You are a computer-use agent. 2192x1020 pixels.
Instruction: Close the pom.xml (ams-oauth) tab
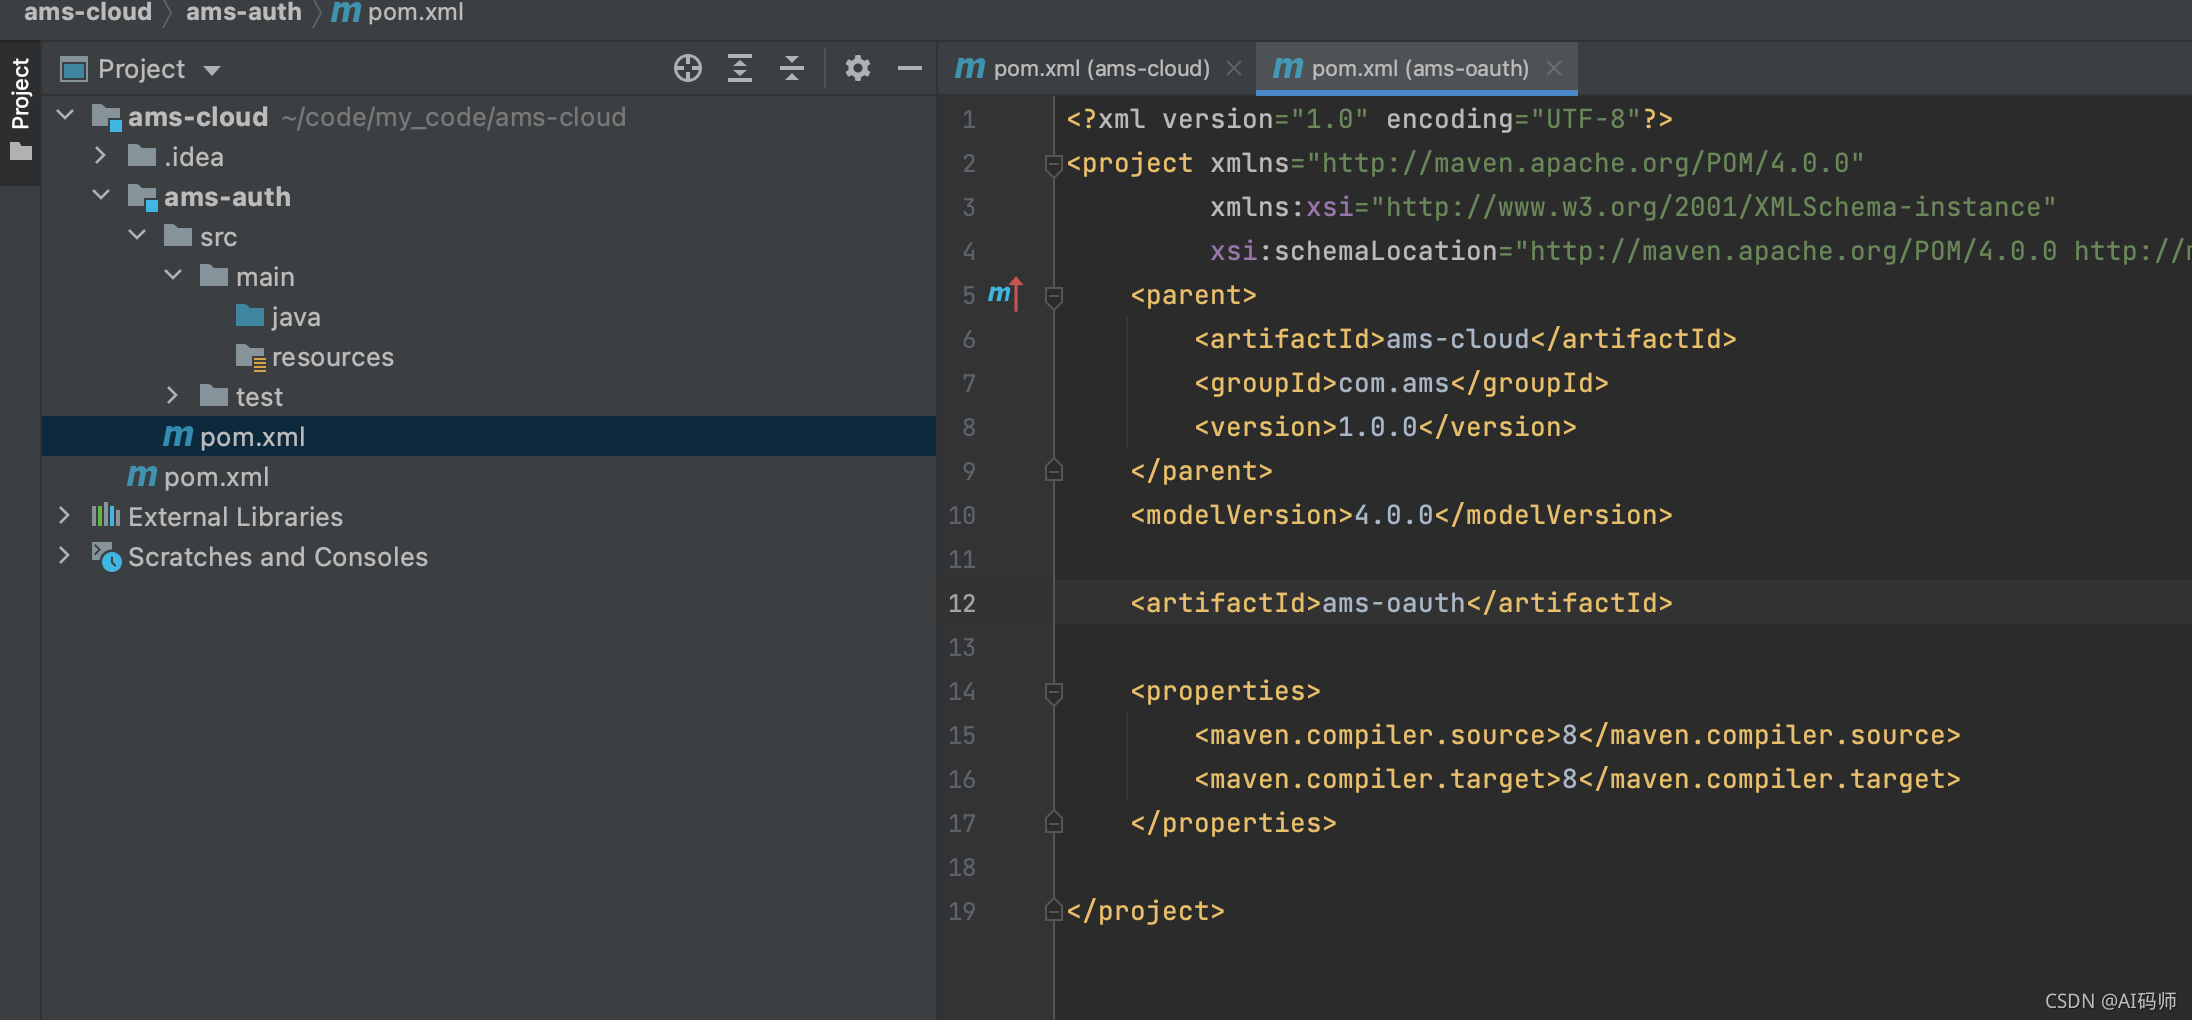(x=1553, y=68)
